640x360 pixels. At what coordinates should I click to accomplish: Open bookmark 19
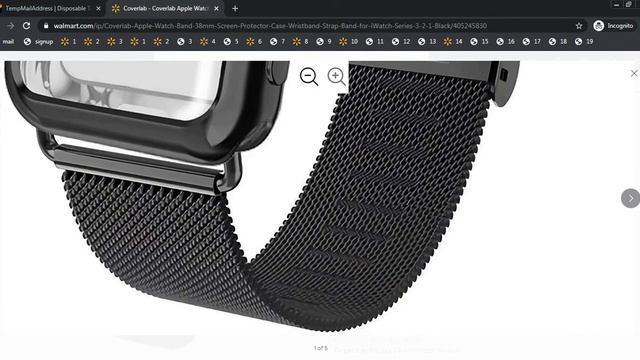584,41
